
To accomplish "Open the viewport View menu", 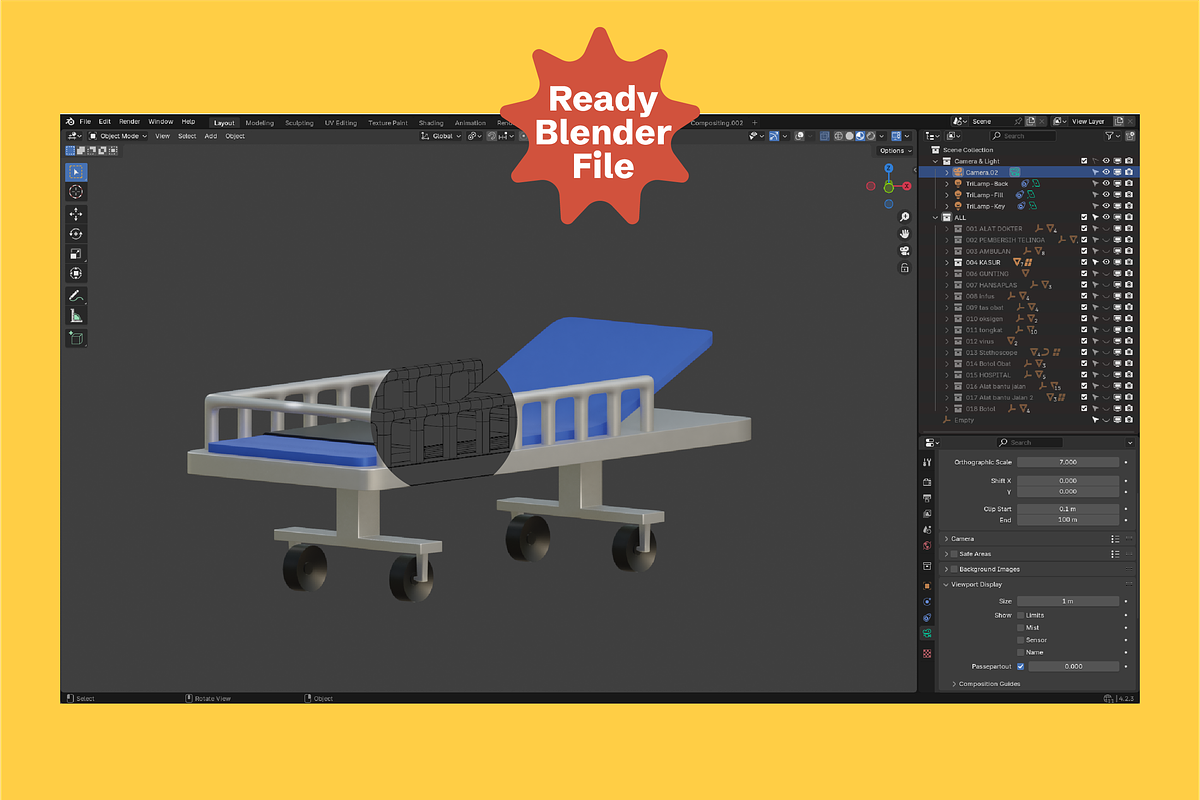I will (162, 136).
